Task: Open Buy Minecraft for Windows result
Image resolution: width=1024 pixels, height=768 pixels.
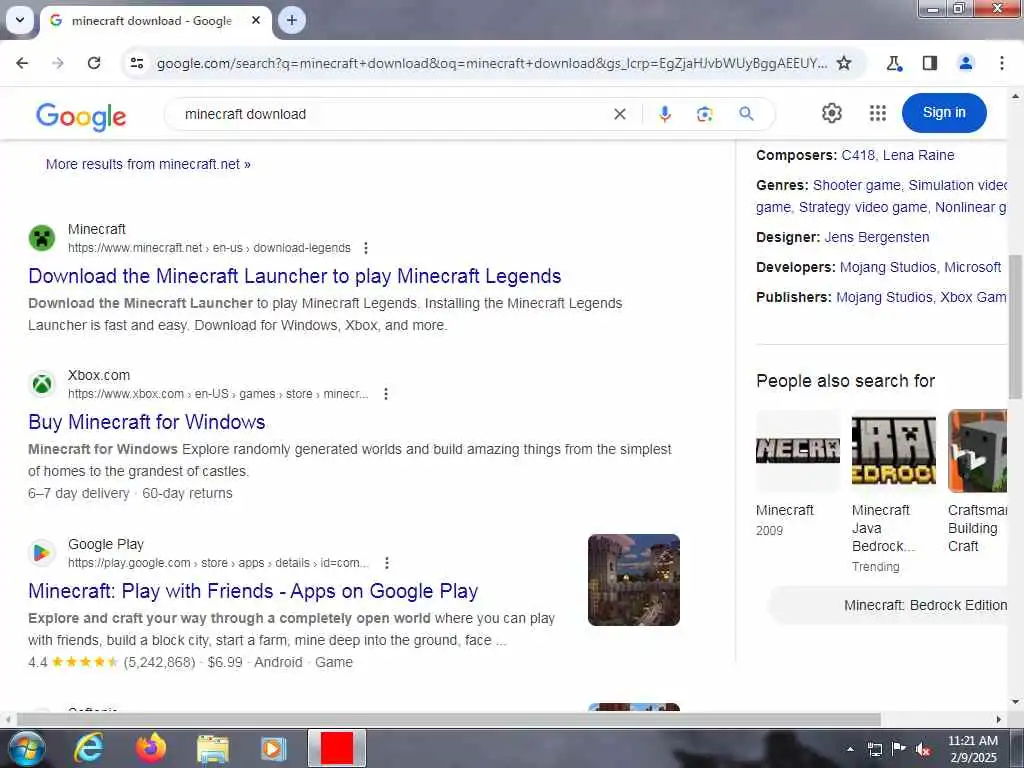Action: coord(147,422)
